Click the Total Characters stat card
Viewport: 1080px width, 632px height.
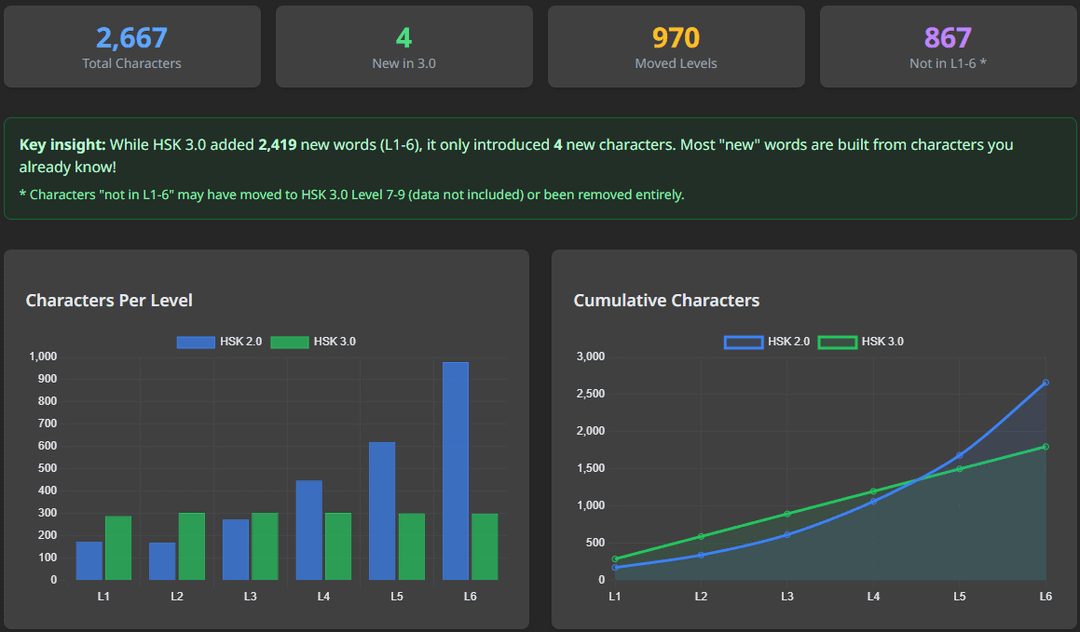(x=132, y=47)
